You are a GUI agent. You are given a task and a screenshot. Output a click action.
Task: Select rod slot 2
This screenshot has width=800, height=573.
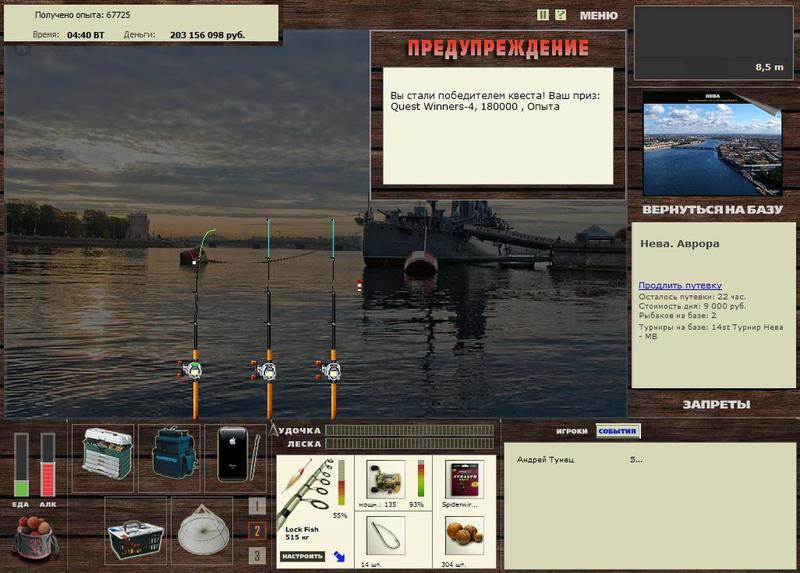(257, 531)
